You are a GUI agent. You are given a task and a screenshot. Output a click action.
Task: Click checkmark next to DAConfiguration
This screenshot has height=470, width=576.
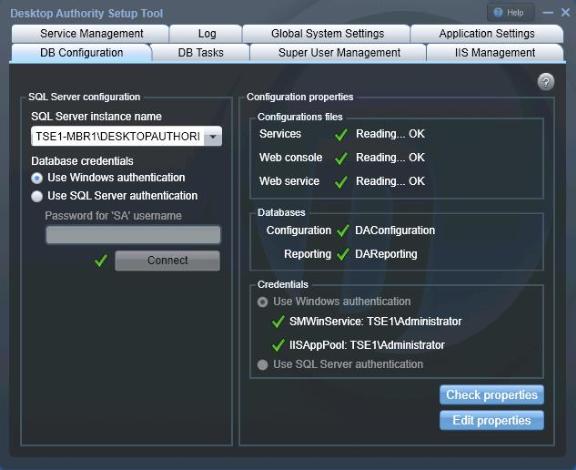pos(343,231)
